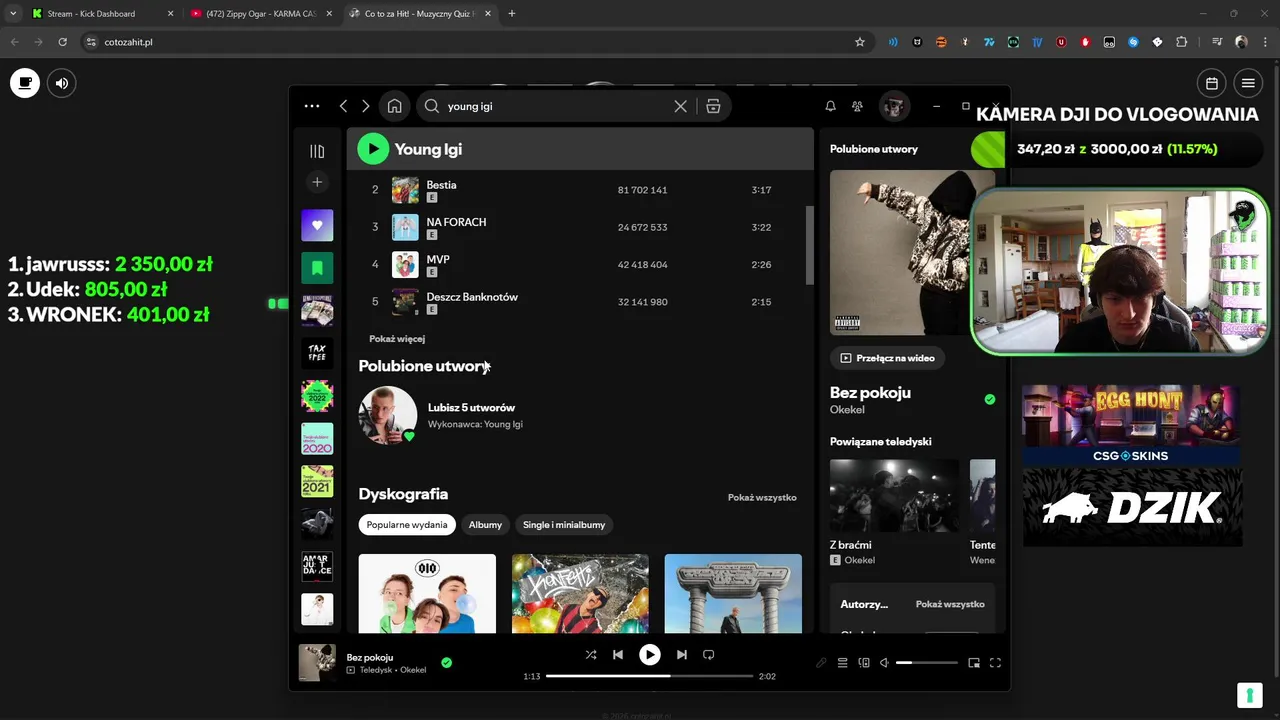Skip to next track

pyautogui.click(x=682, y=655)
